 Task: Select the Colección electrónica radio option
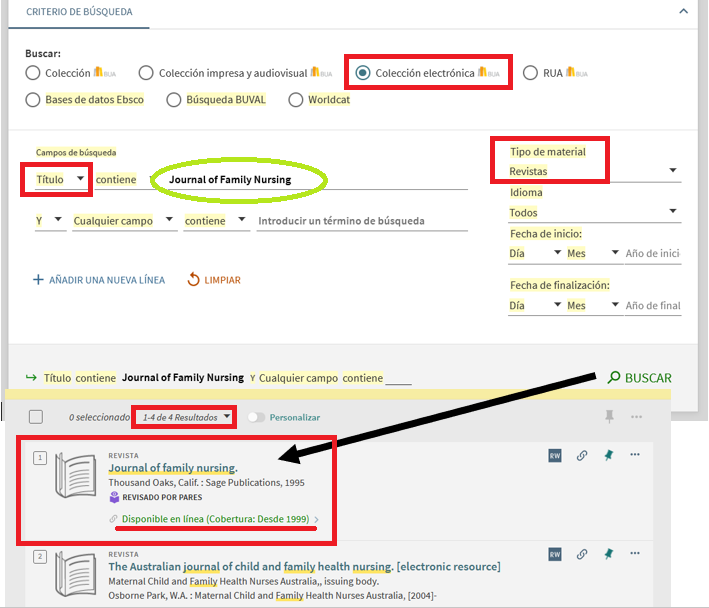pyautogui.click(x=363, y=73)
